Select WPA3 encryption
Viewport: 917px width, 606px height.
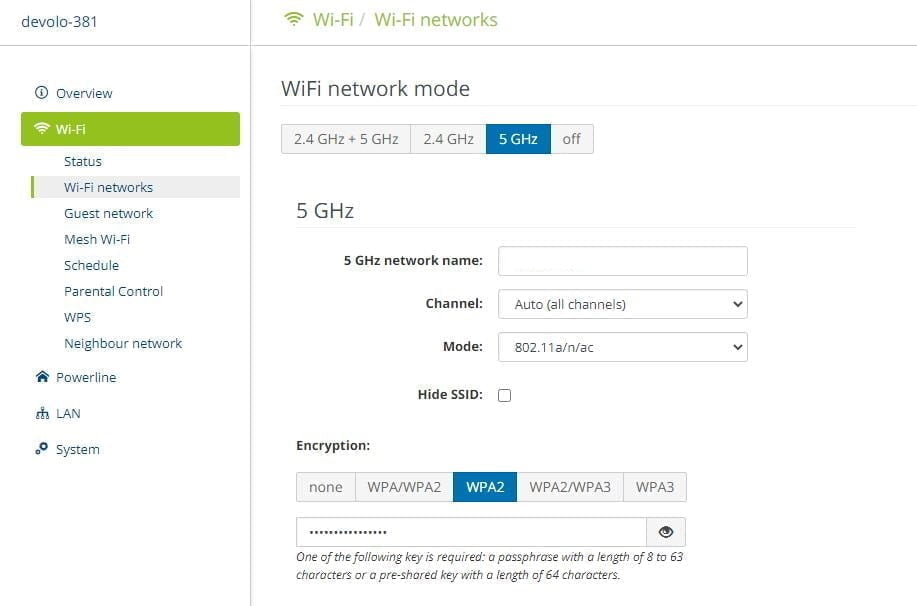tap(655, 487)
